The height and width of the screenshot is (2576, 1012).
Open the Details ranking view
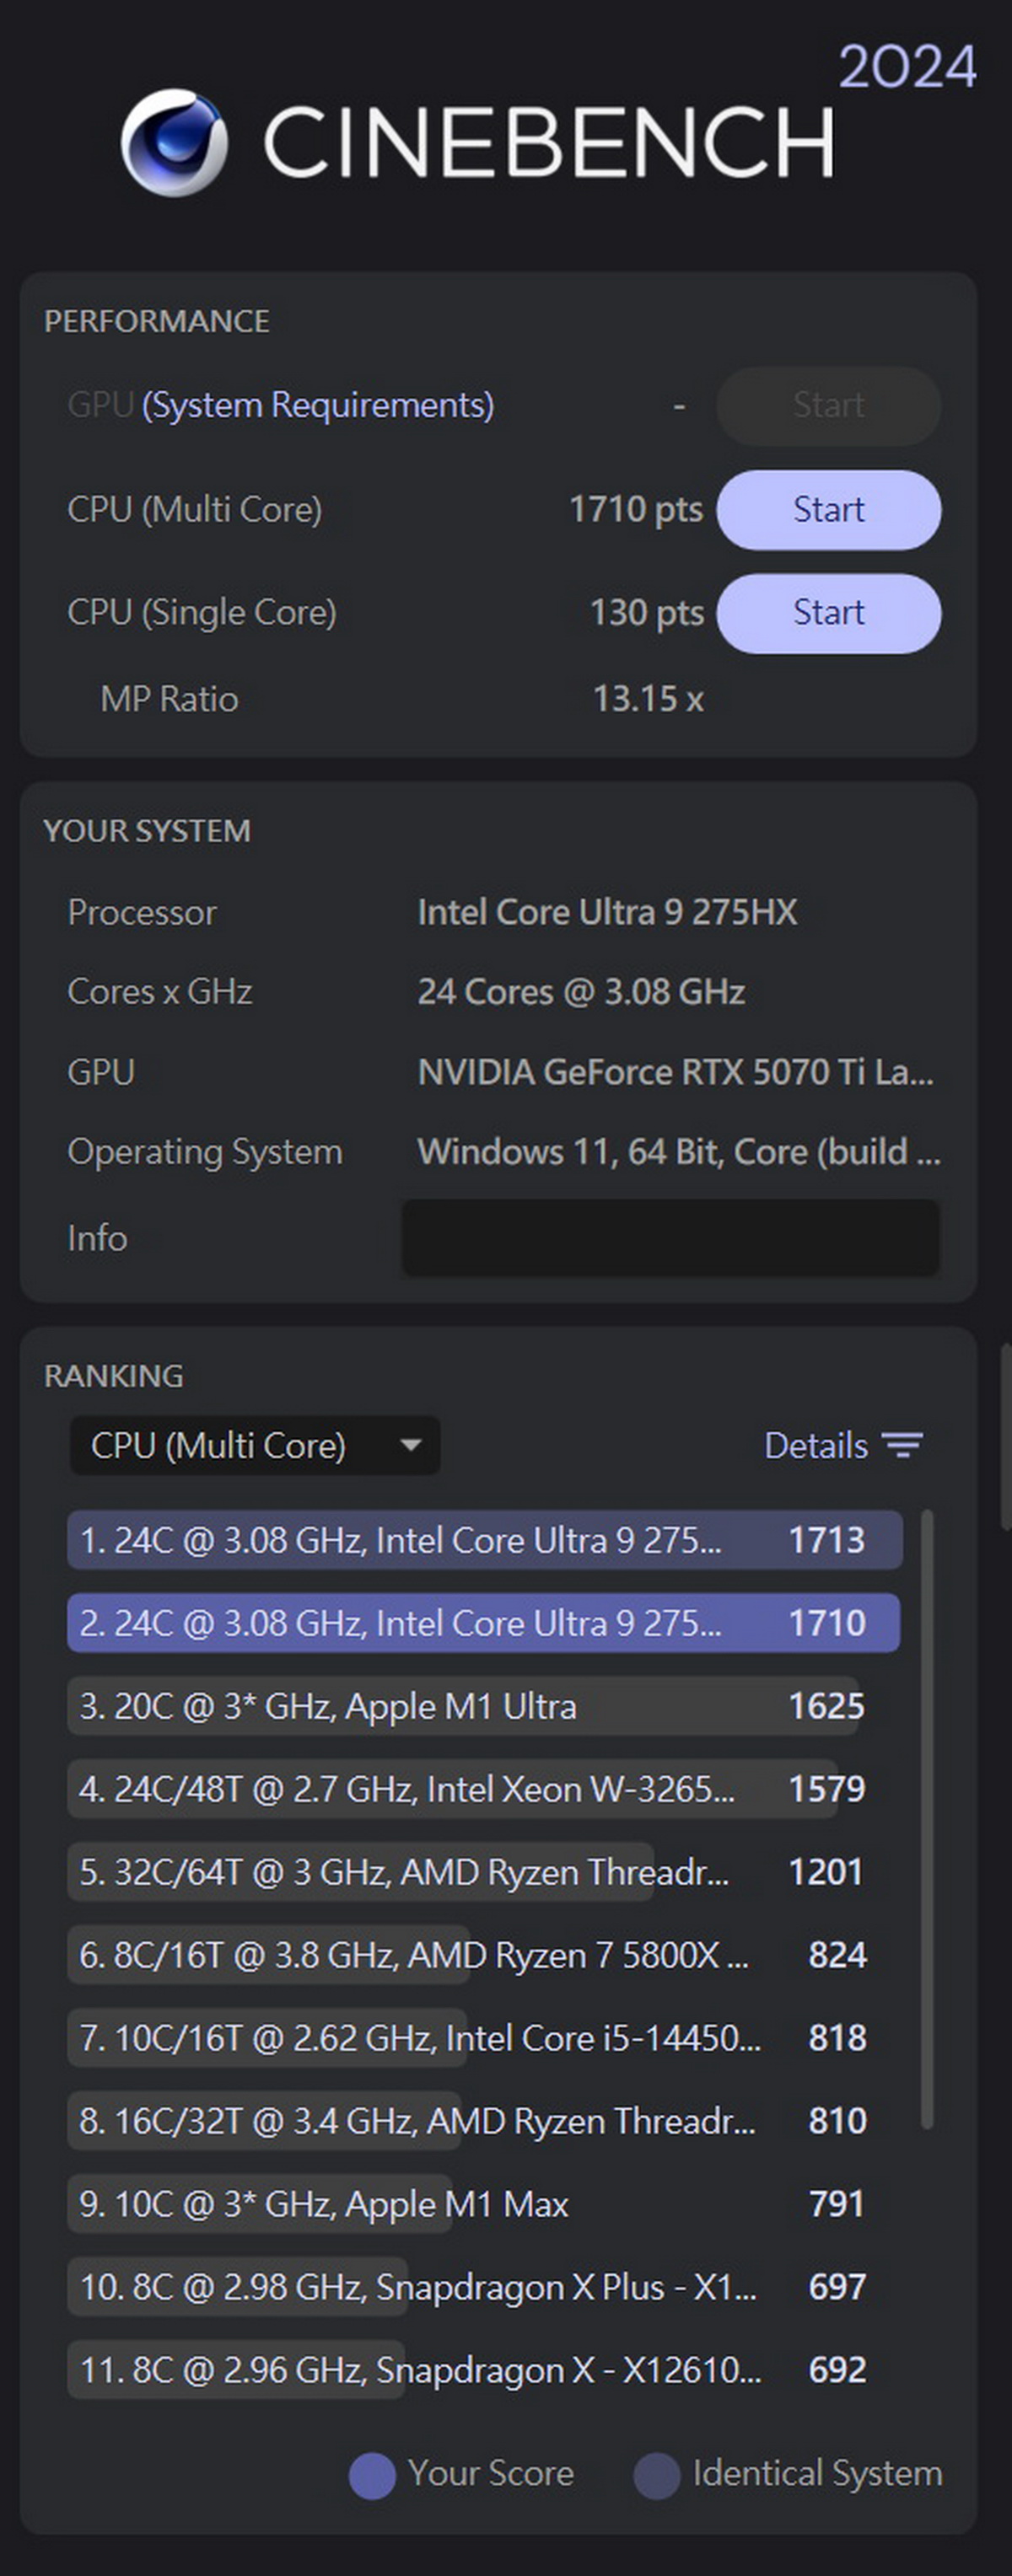(x=815, y=1445)
